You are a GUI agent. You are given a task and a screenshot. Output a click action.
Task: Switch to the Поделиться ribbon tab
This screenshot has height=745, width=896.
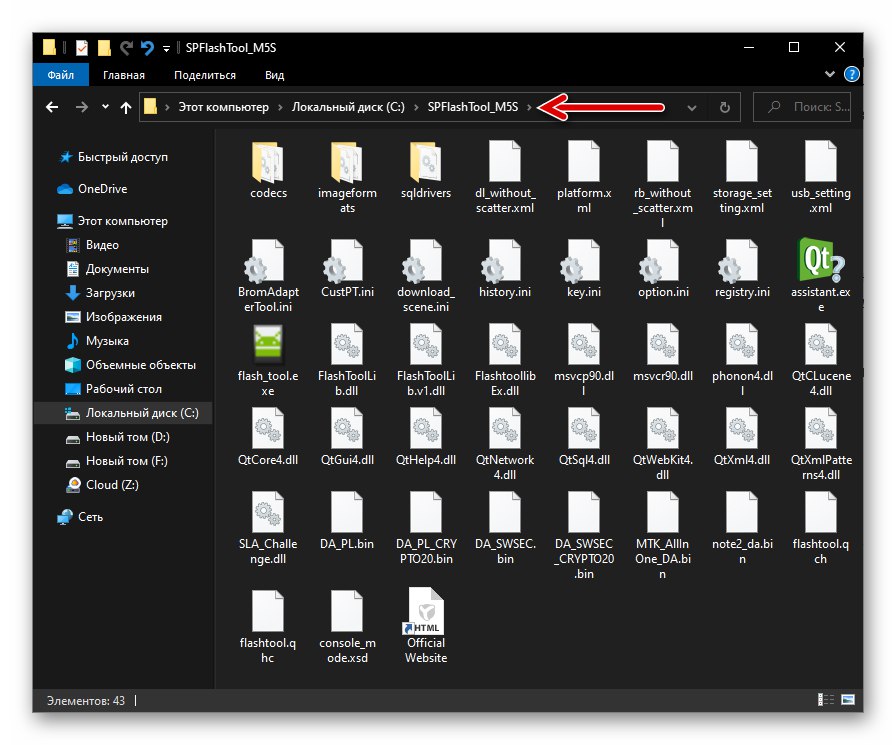click(205, 75)
